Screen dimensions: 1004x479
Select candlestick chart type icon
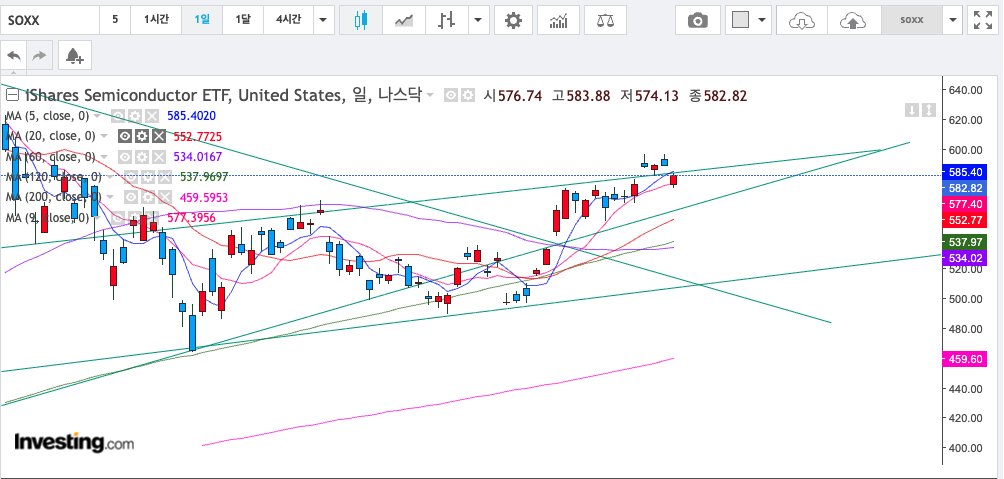360,20
